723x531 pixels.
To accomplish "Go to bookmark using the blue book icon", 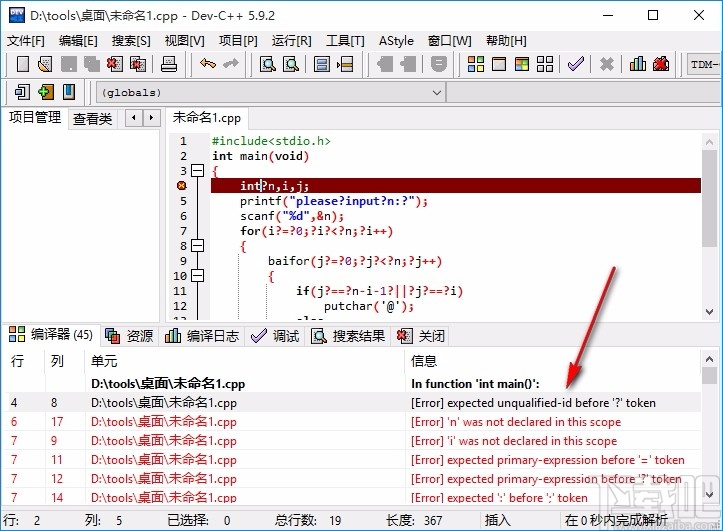I will 69,92.
